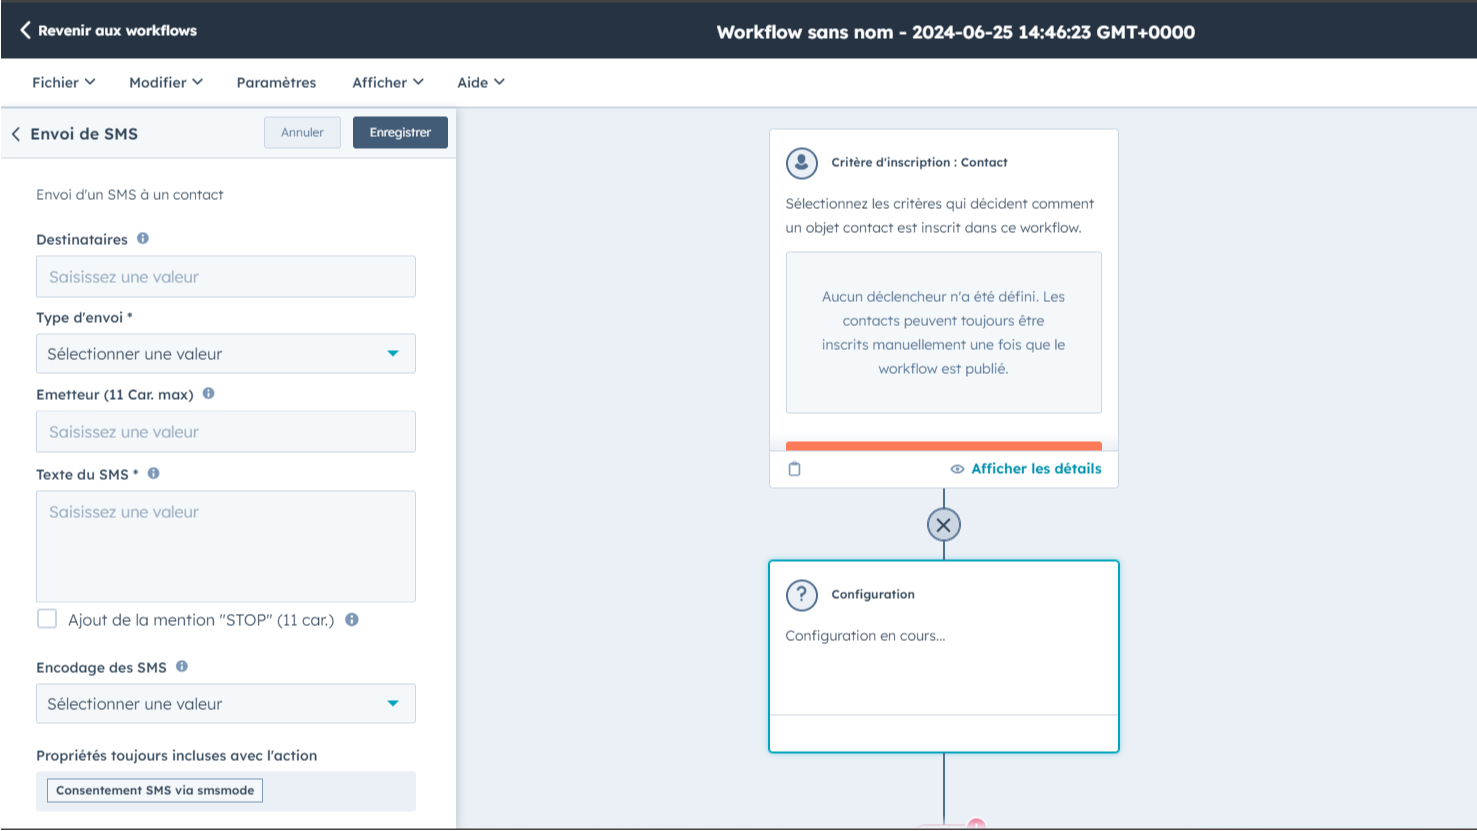Click the info icon next to 'Emetteur (11 Car. max)'
1477x831 pixels.
[208, 393]
